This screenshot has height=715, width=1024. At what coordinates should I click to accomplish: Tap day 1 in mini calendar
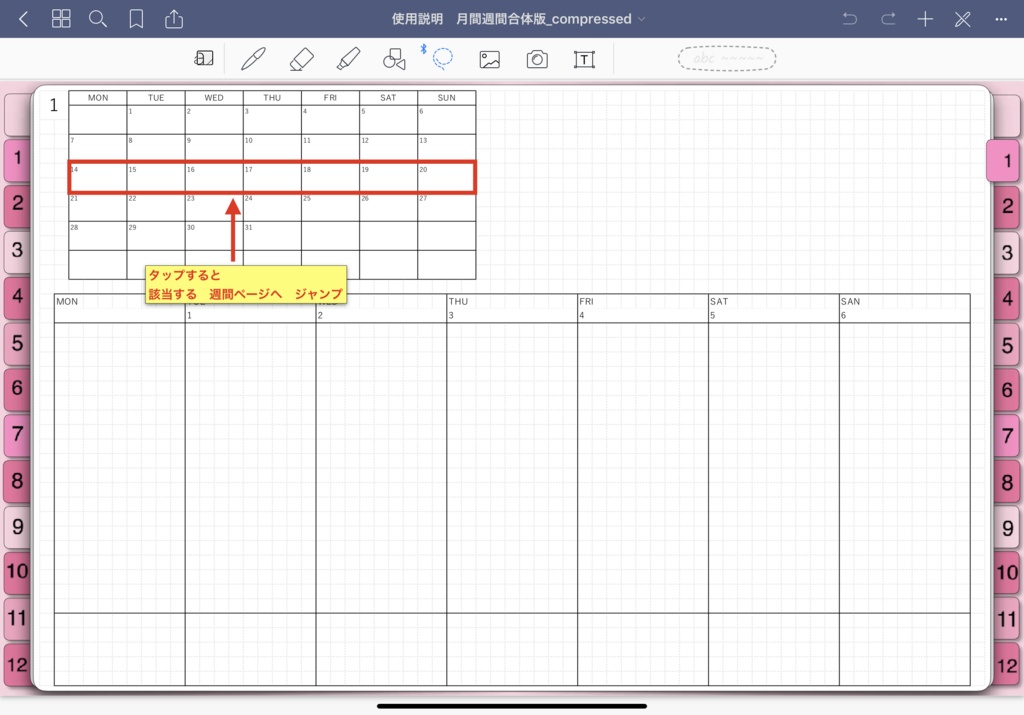(x=155, y=119)
